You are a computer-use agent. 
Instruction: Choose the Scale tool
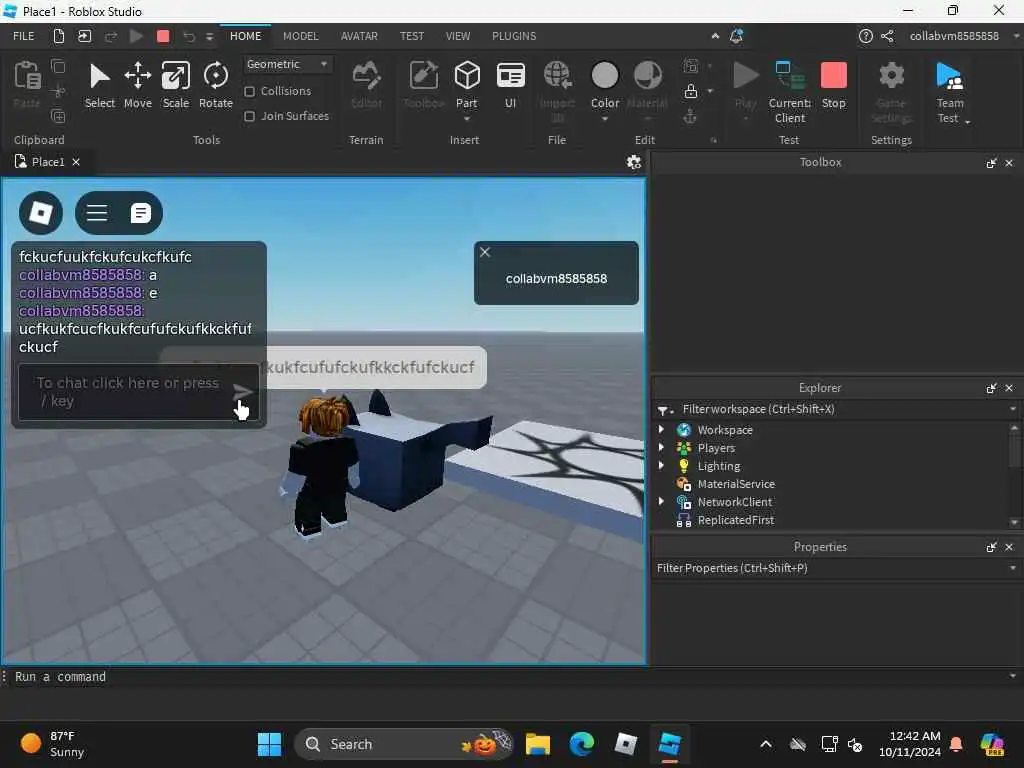[176, 85]
